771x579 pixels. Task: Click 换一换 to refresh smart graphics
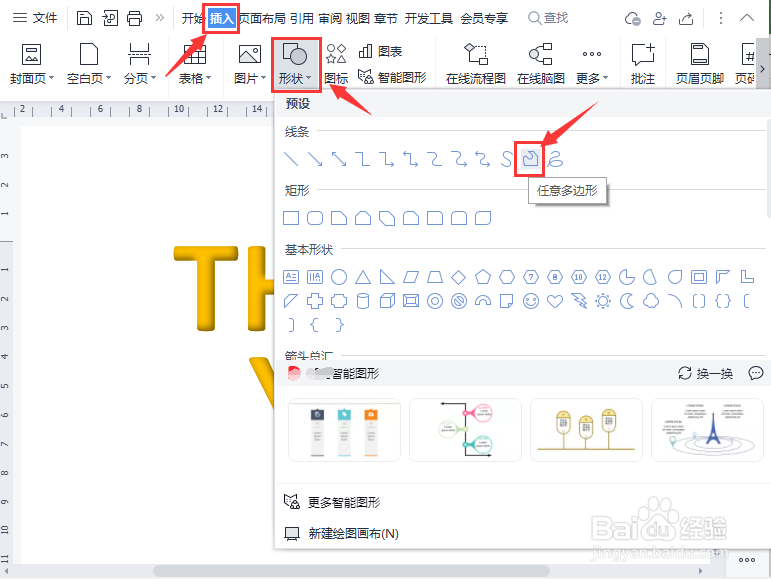pos(705,373)
